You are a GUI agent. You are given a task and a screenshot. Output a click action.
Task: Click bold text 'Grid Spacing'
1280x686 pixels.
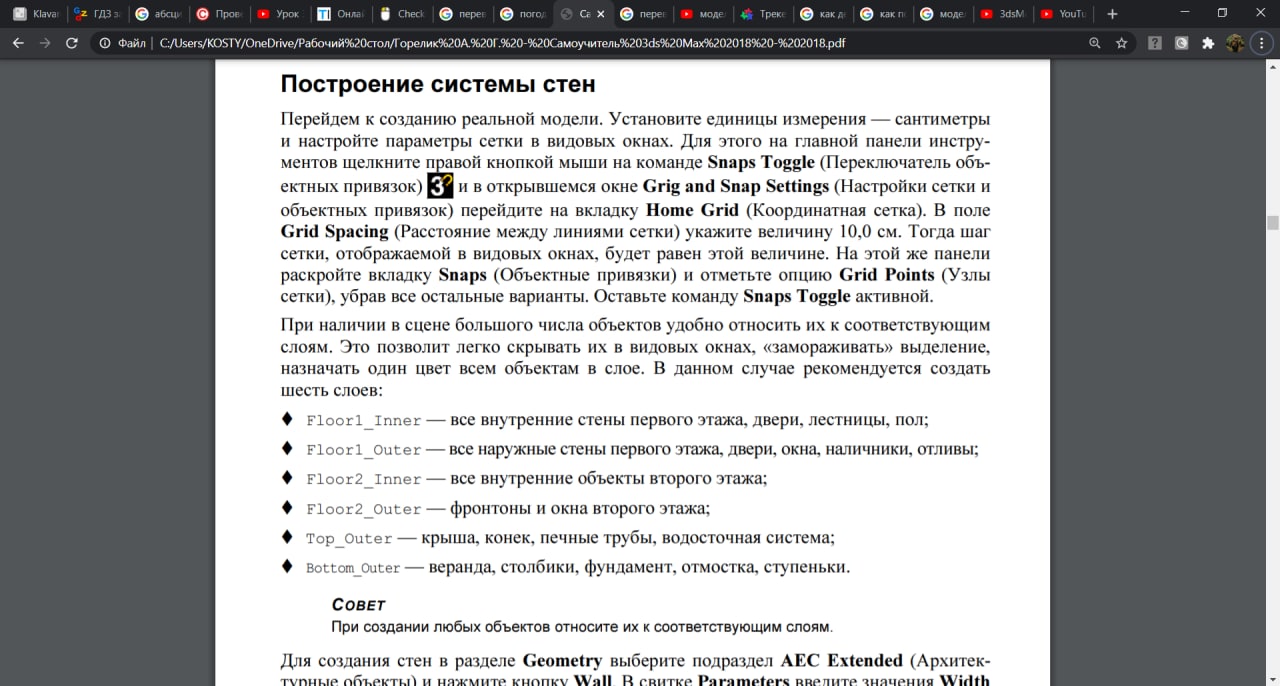point(334,232)
